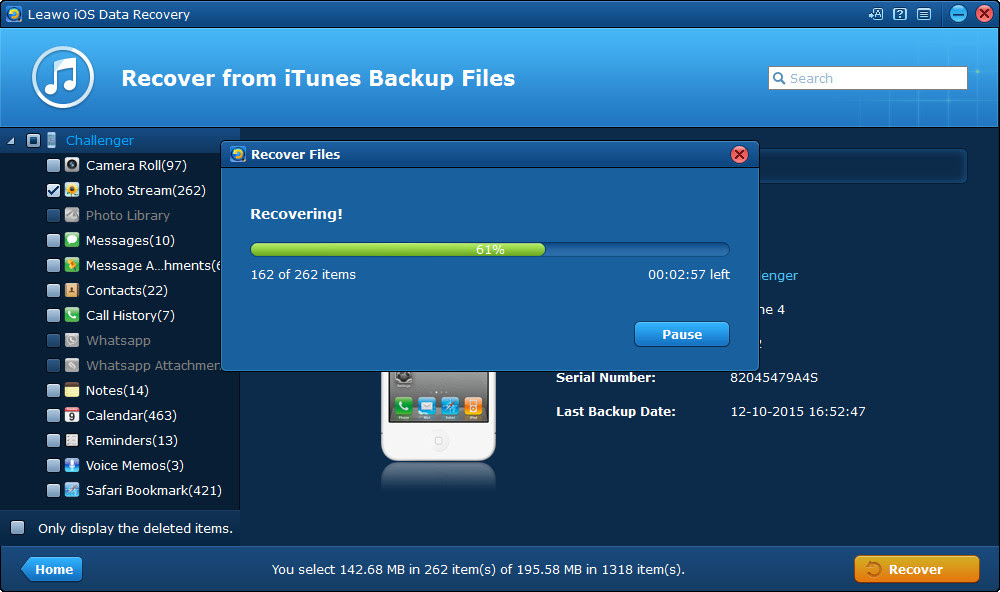Check the Message Attachments checkbox

pyautogui.click(x=54, y=265)
